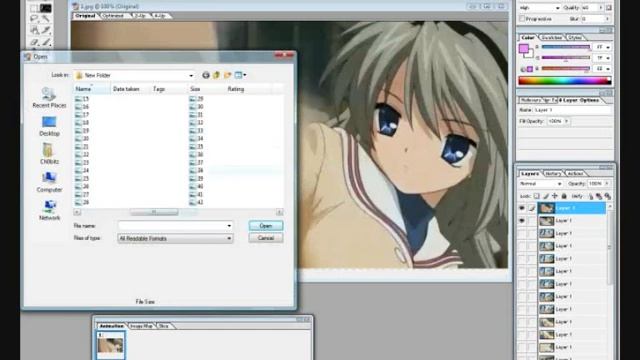
Task: Hide the highlighted layer via its eye icon
Action: (522, 208)
